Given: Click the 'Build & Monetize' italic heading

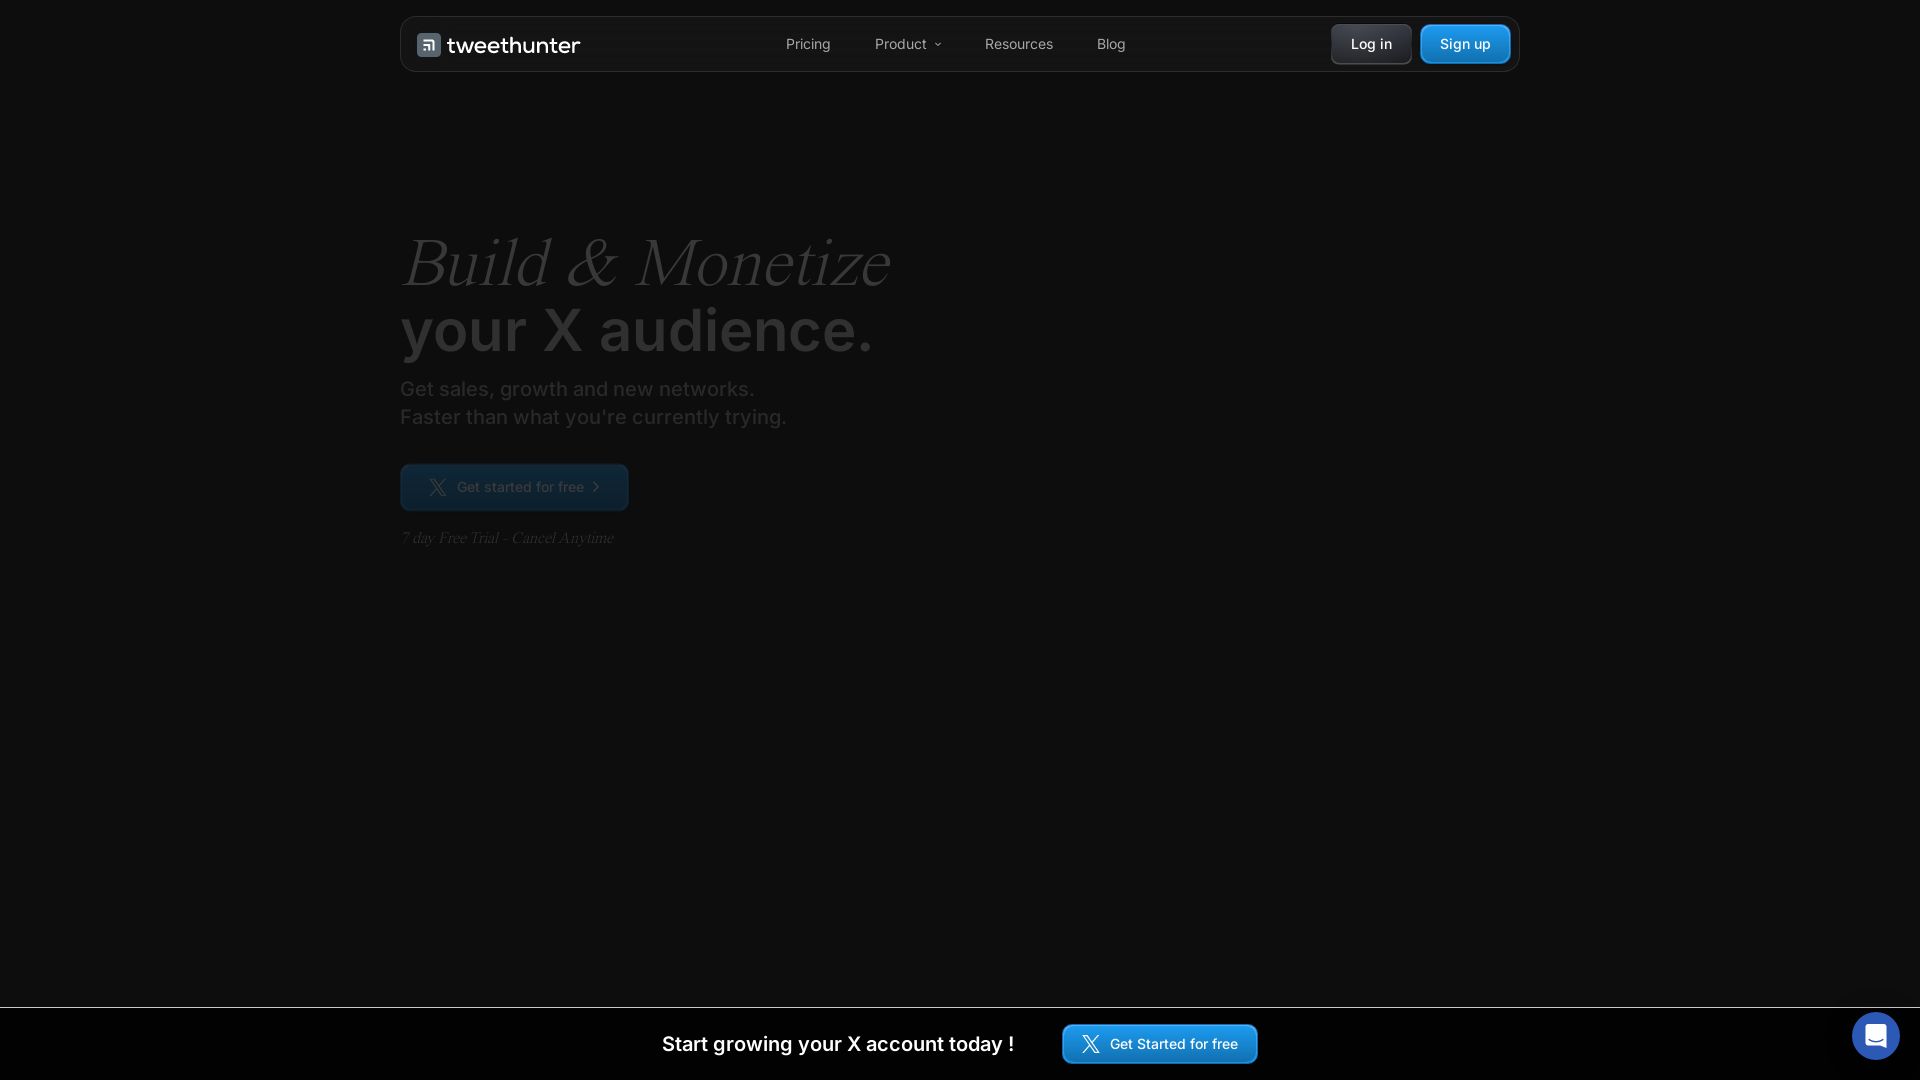Looking at the screenshot, I should pos(645,264).
